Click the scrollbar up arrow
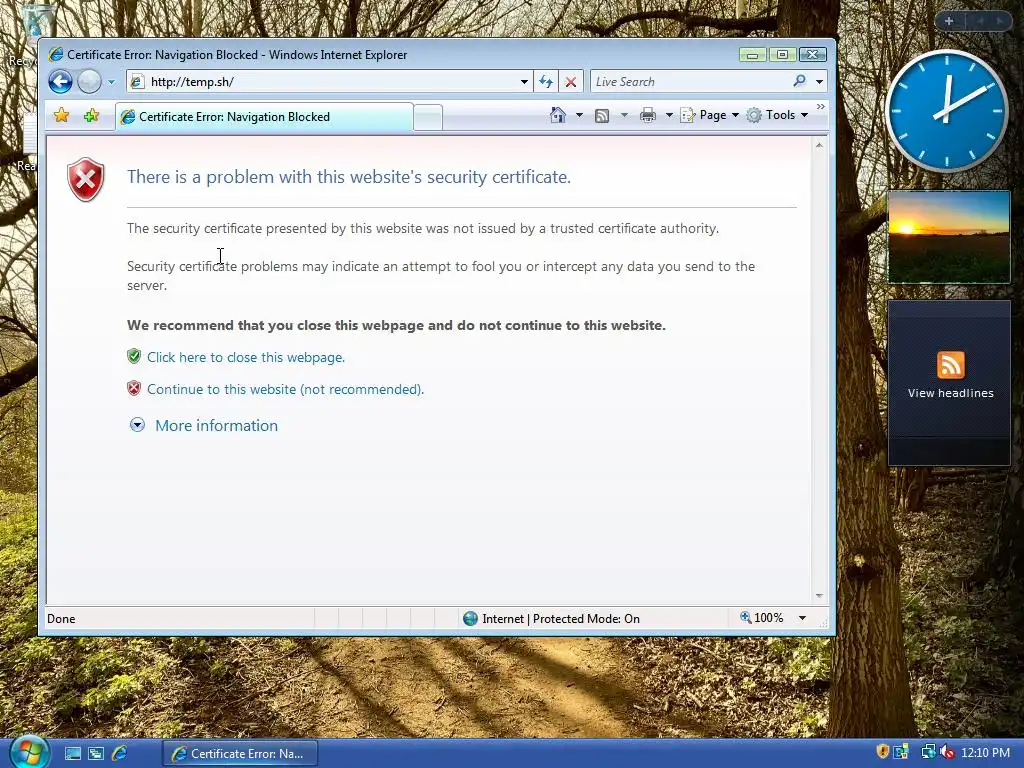This screenshot has height=768, width=1024. pyautogui.click(x=819, y=145)
